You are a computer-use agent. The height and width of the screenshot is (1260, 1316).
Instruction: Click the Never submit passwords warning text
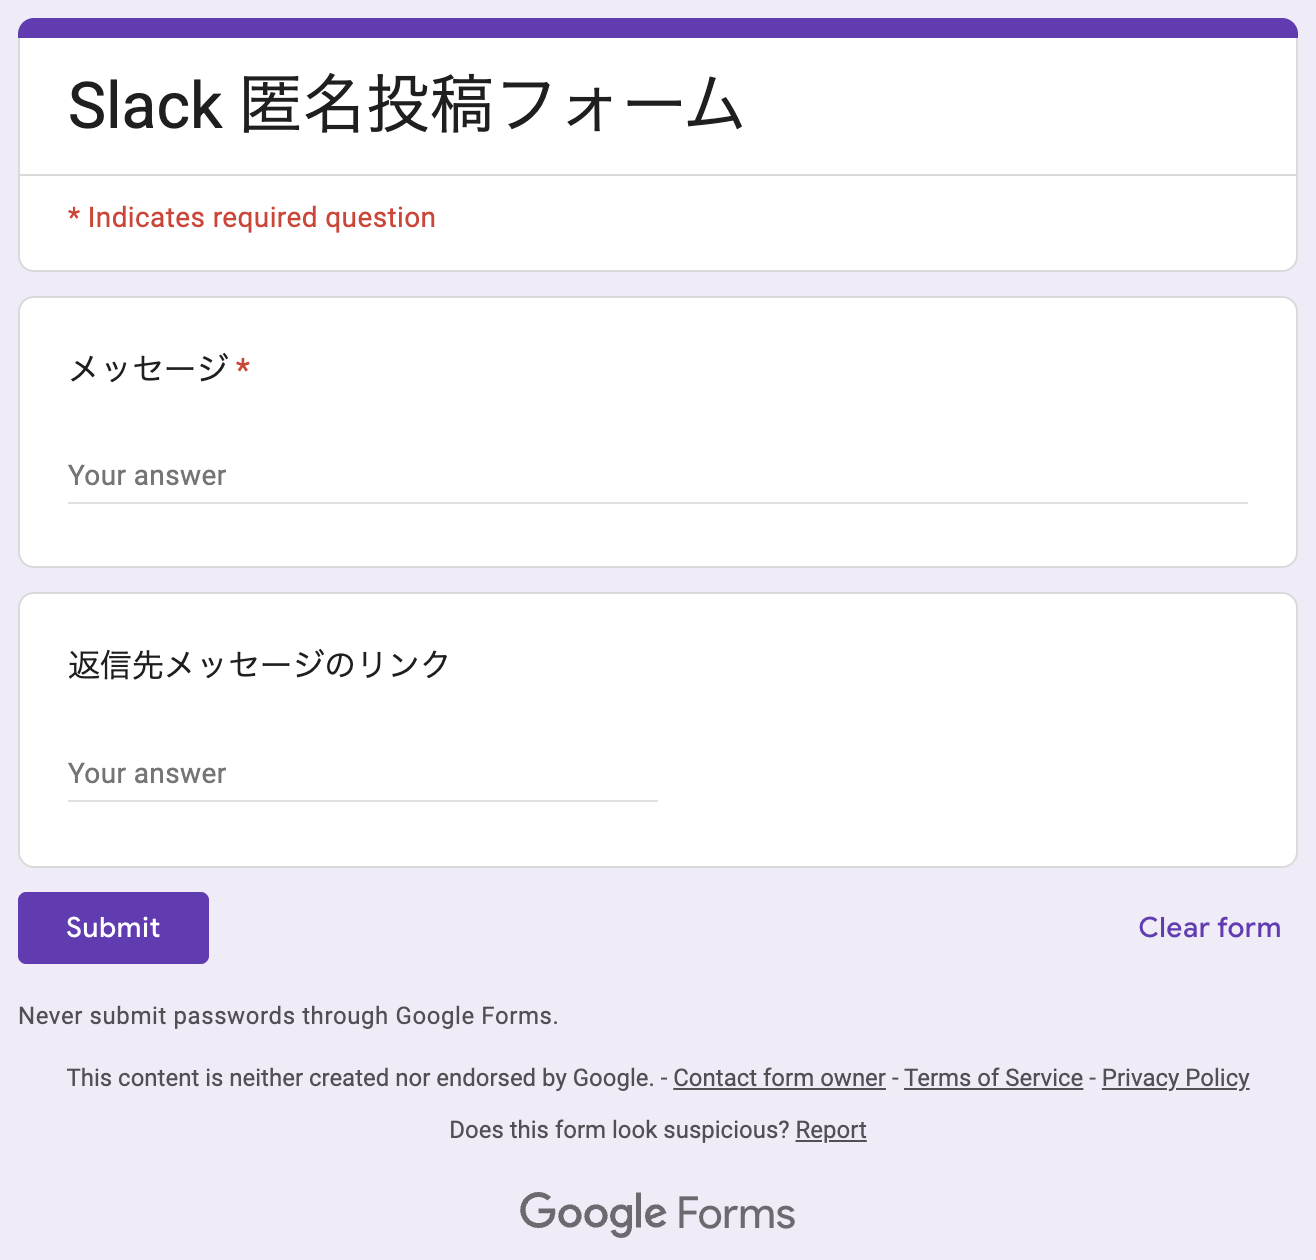(288, 1016)
